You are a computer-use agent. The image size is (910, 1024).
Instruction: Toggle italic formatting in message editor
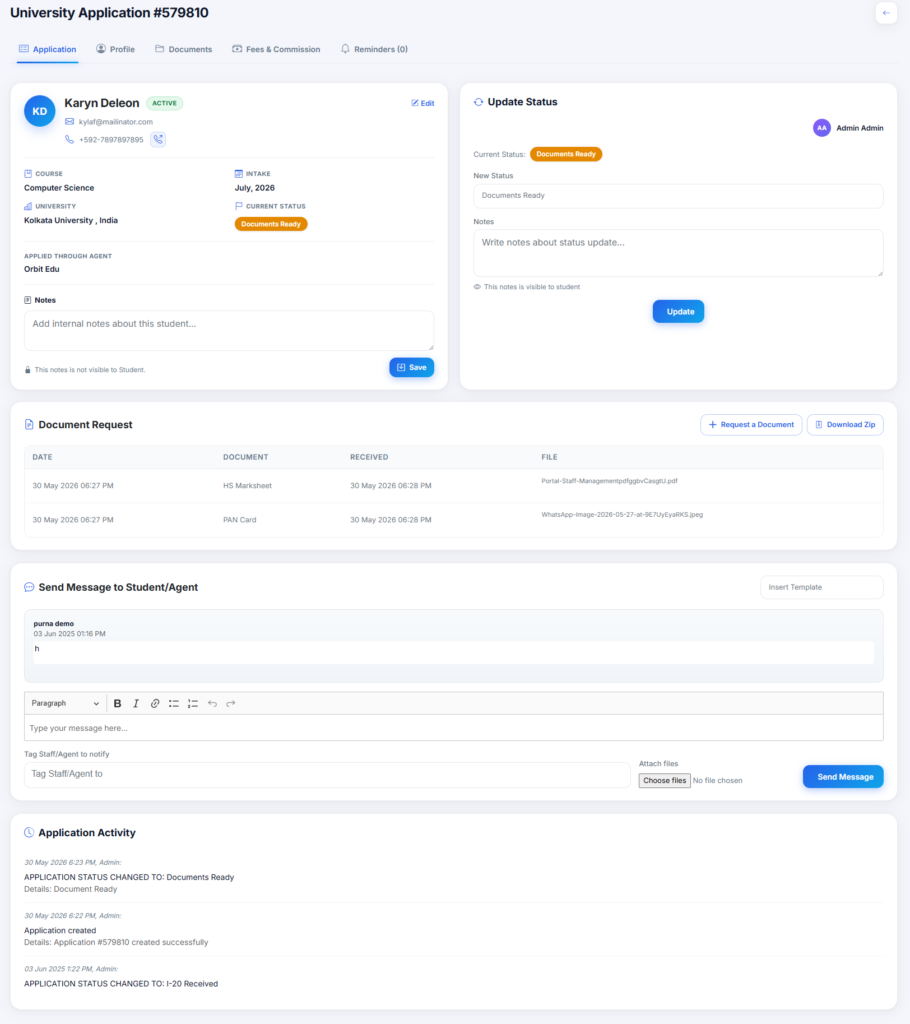click(136, 703)
